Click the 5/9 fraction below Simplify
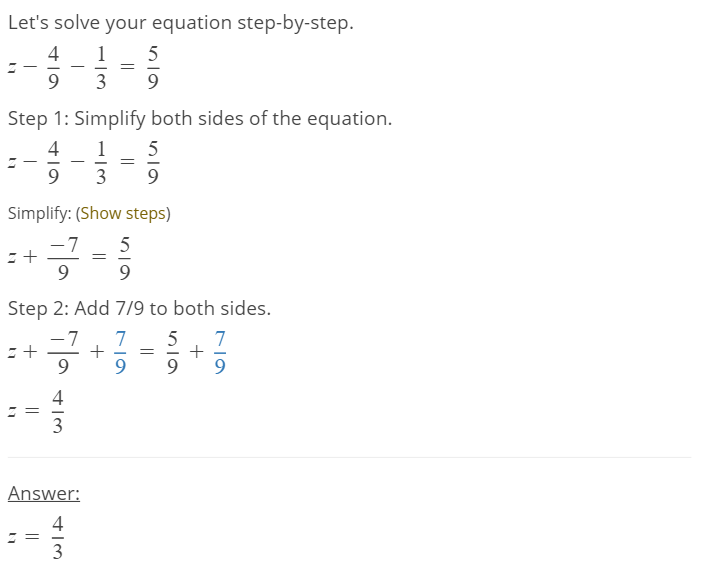 click(124, 257)
